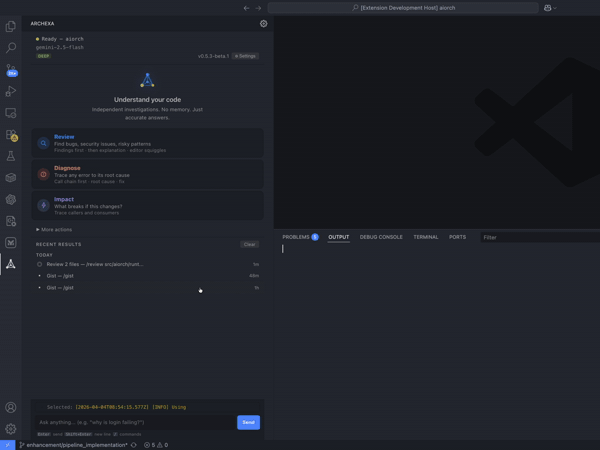This screenshot has height=450, width=600.
Task: Switch to the Ports tab
Action: click(457, 237)
